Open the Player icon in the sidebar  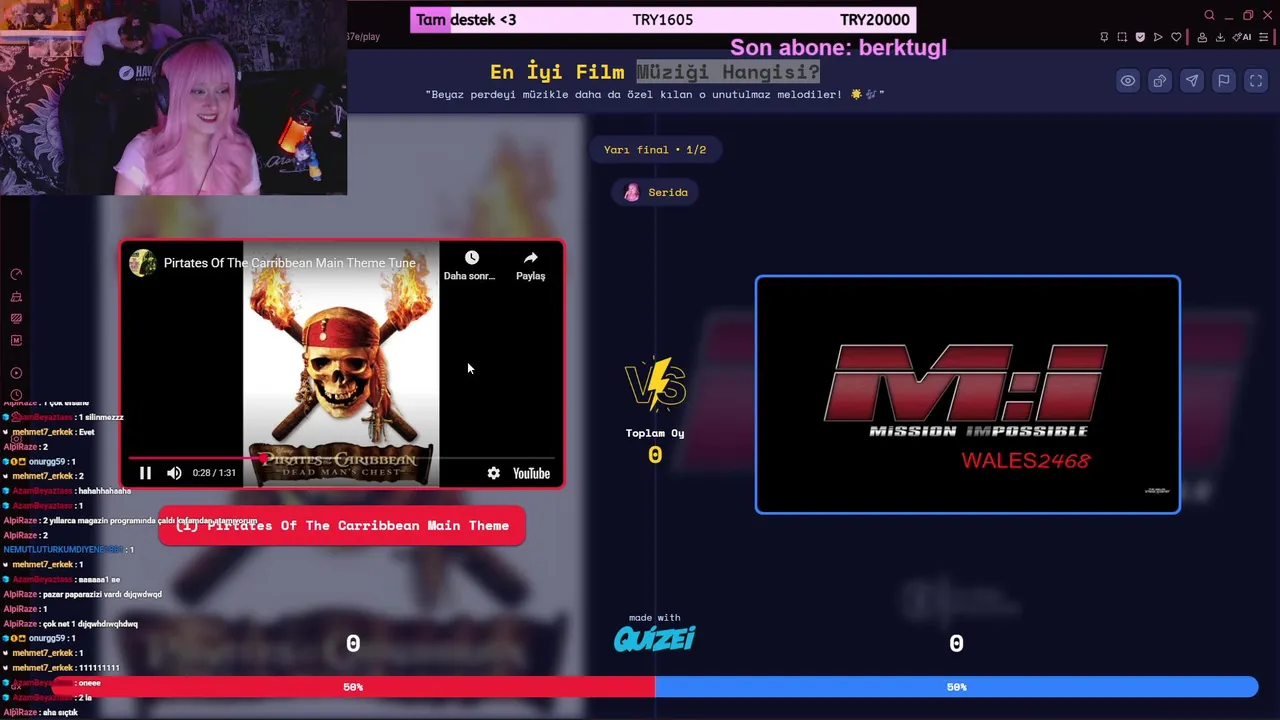point(16,373)
